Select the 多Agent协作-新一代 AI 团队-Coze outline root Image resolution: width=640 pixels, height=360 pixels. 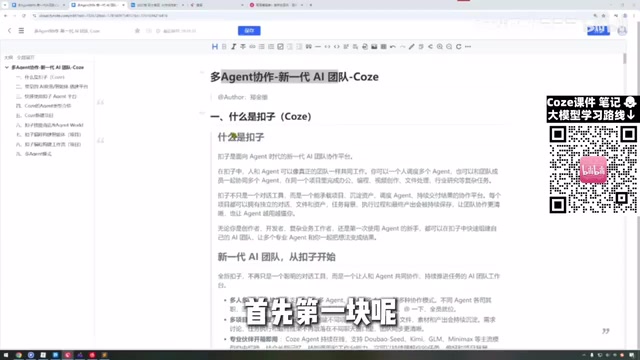click(47, 67)
